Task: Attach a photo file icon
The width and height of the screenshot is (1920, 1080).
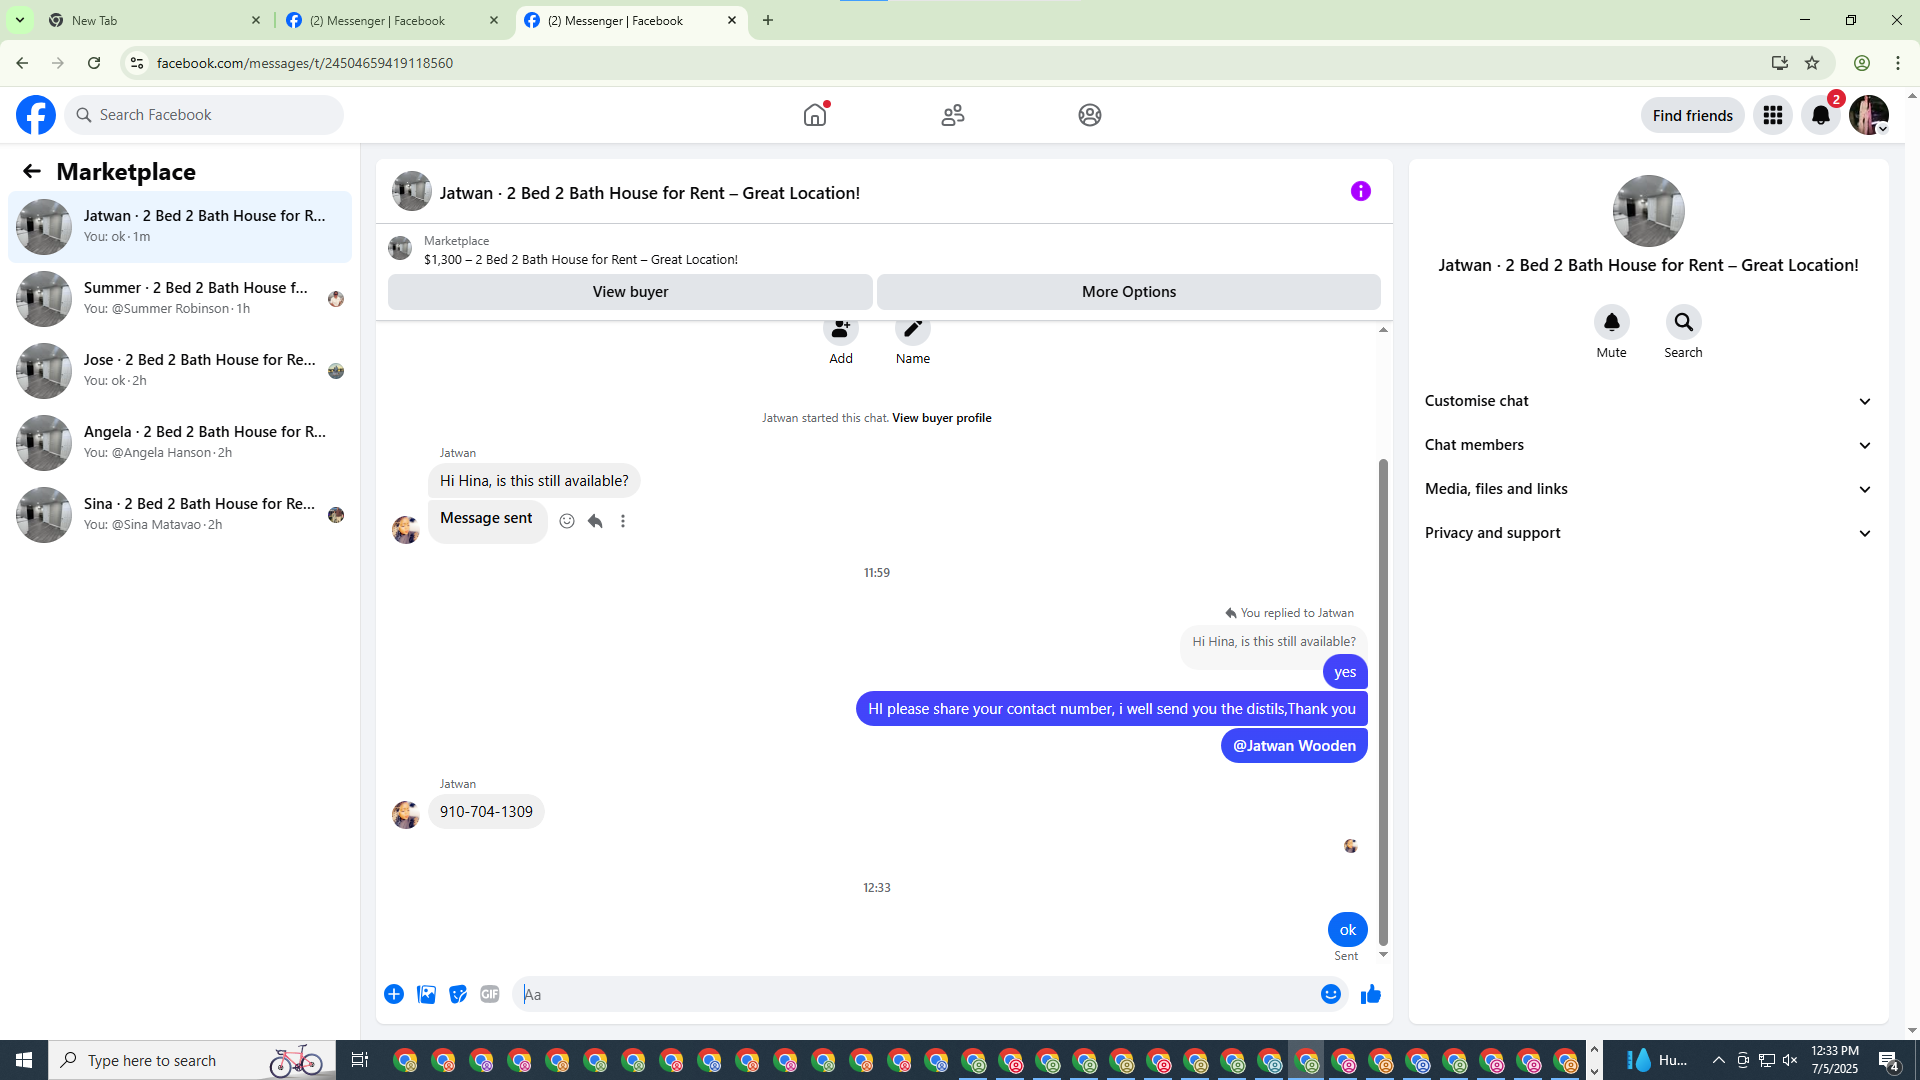Action: [x=426, y=994]
